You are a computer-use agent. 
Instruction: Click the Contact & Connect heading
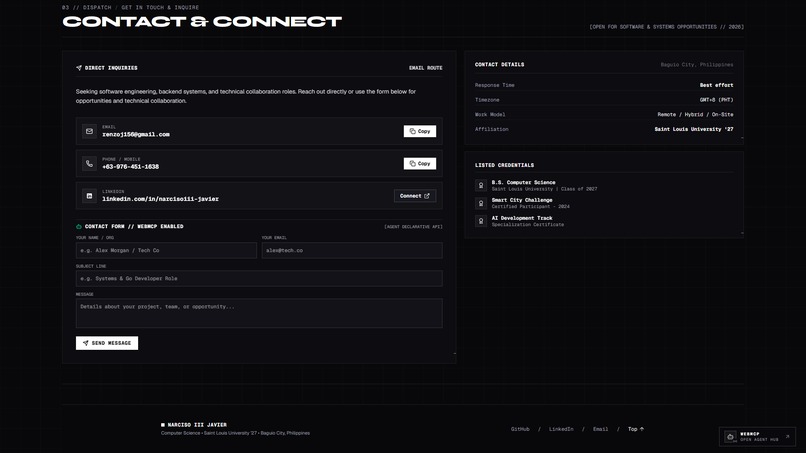click(x=202, y=22)
